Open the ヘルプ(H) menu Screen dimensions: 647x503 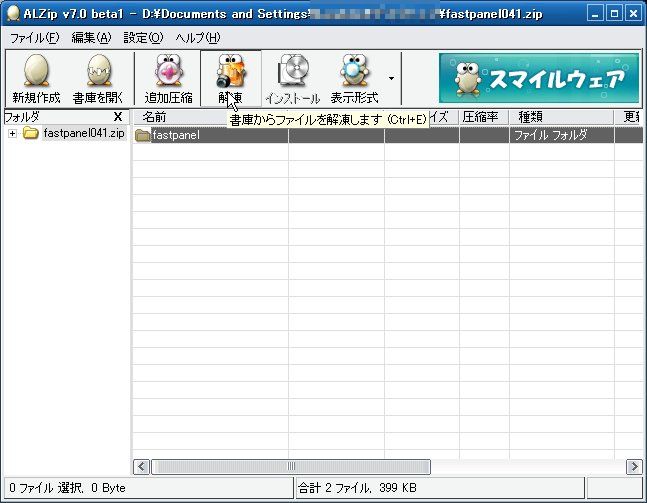[198, 38]
